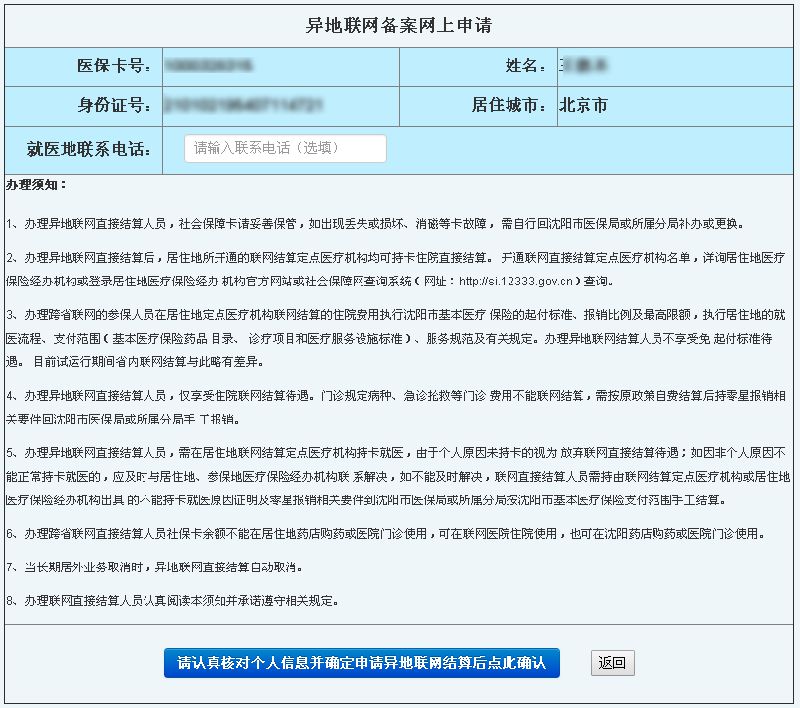Viewport: 800px width, 708px height.
Task: Click the 返回 back button
Action: (x=612, y=662)
